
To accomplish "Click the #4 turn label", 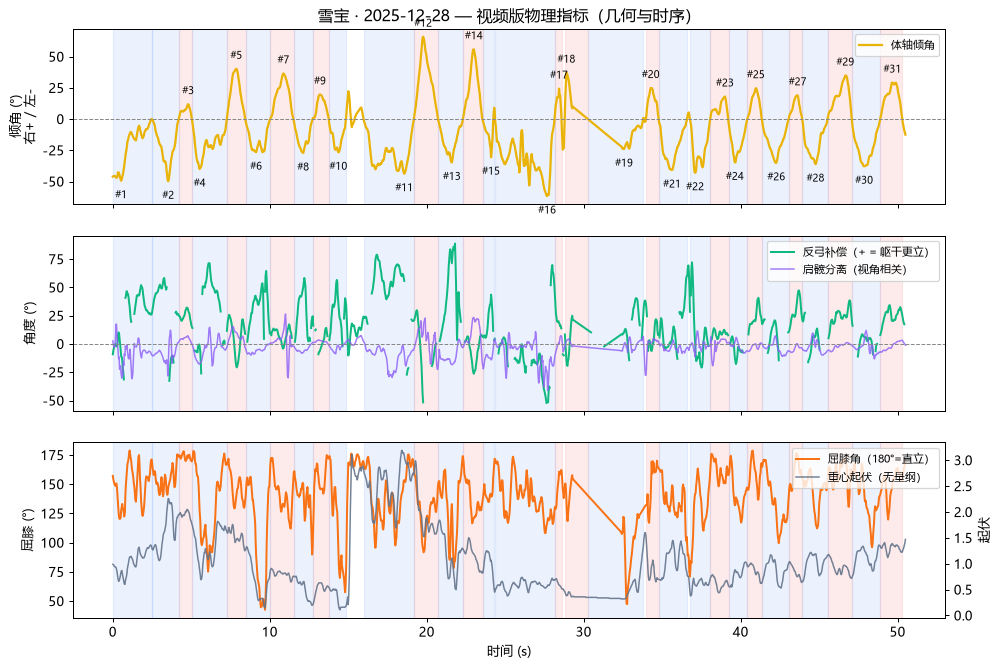I will click(200, 183).
